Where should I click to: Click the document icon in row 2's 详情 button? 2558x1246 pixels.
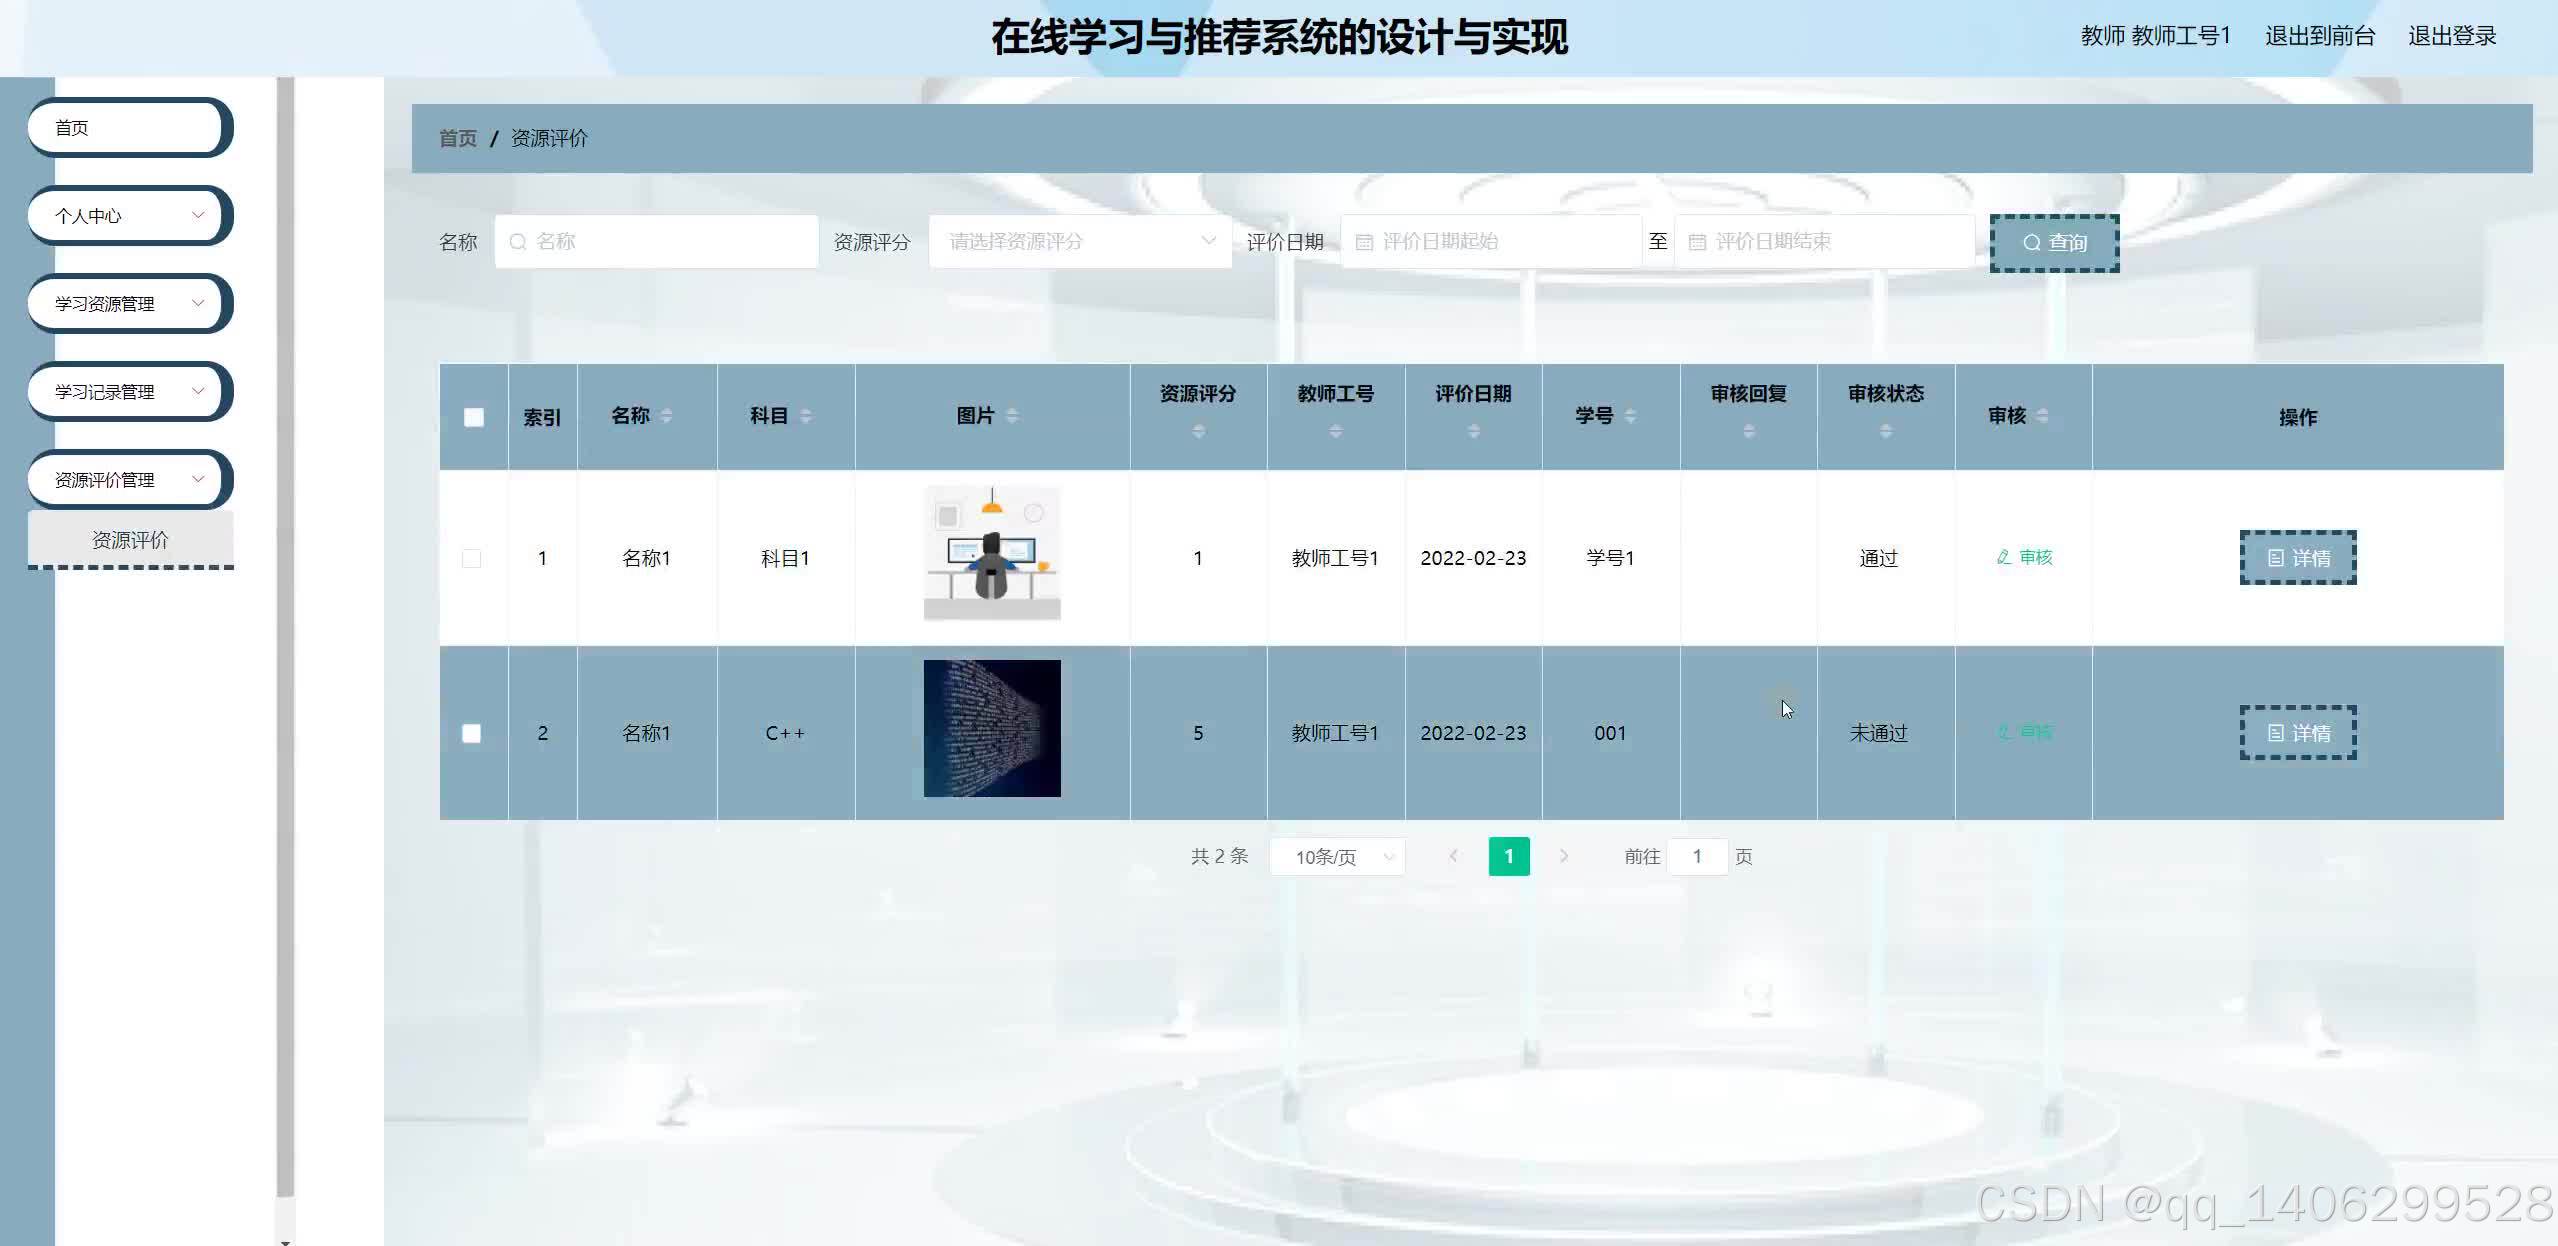point(2275,733)
